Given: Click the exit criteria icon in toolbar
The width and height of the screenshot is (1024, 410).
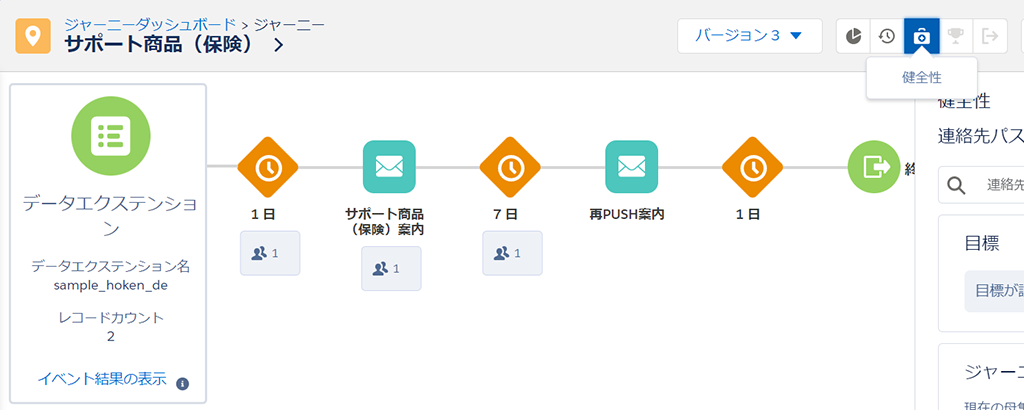Looking at the screenshot, I should tap(990, 36).
